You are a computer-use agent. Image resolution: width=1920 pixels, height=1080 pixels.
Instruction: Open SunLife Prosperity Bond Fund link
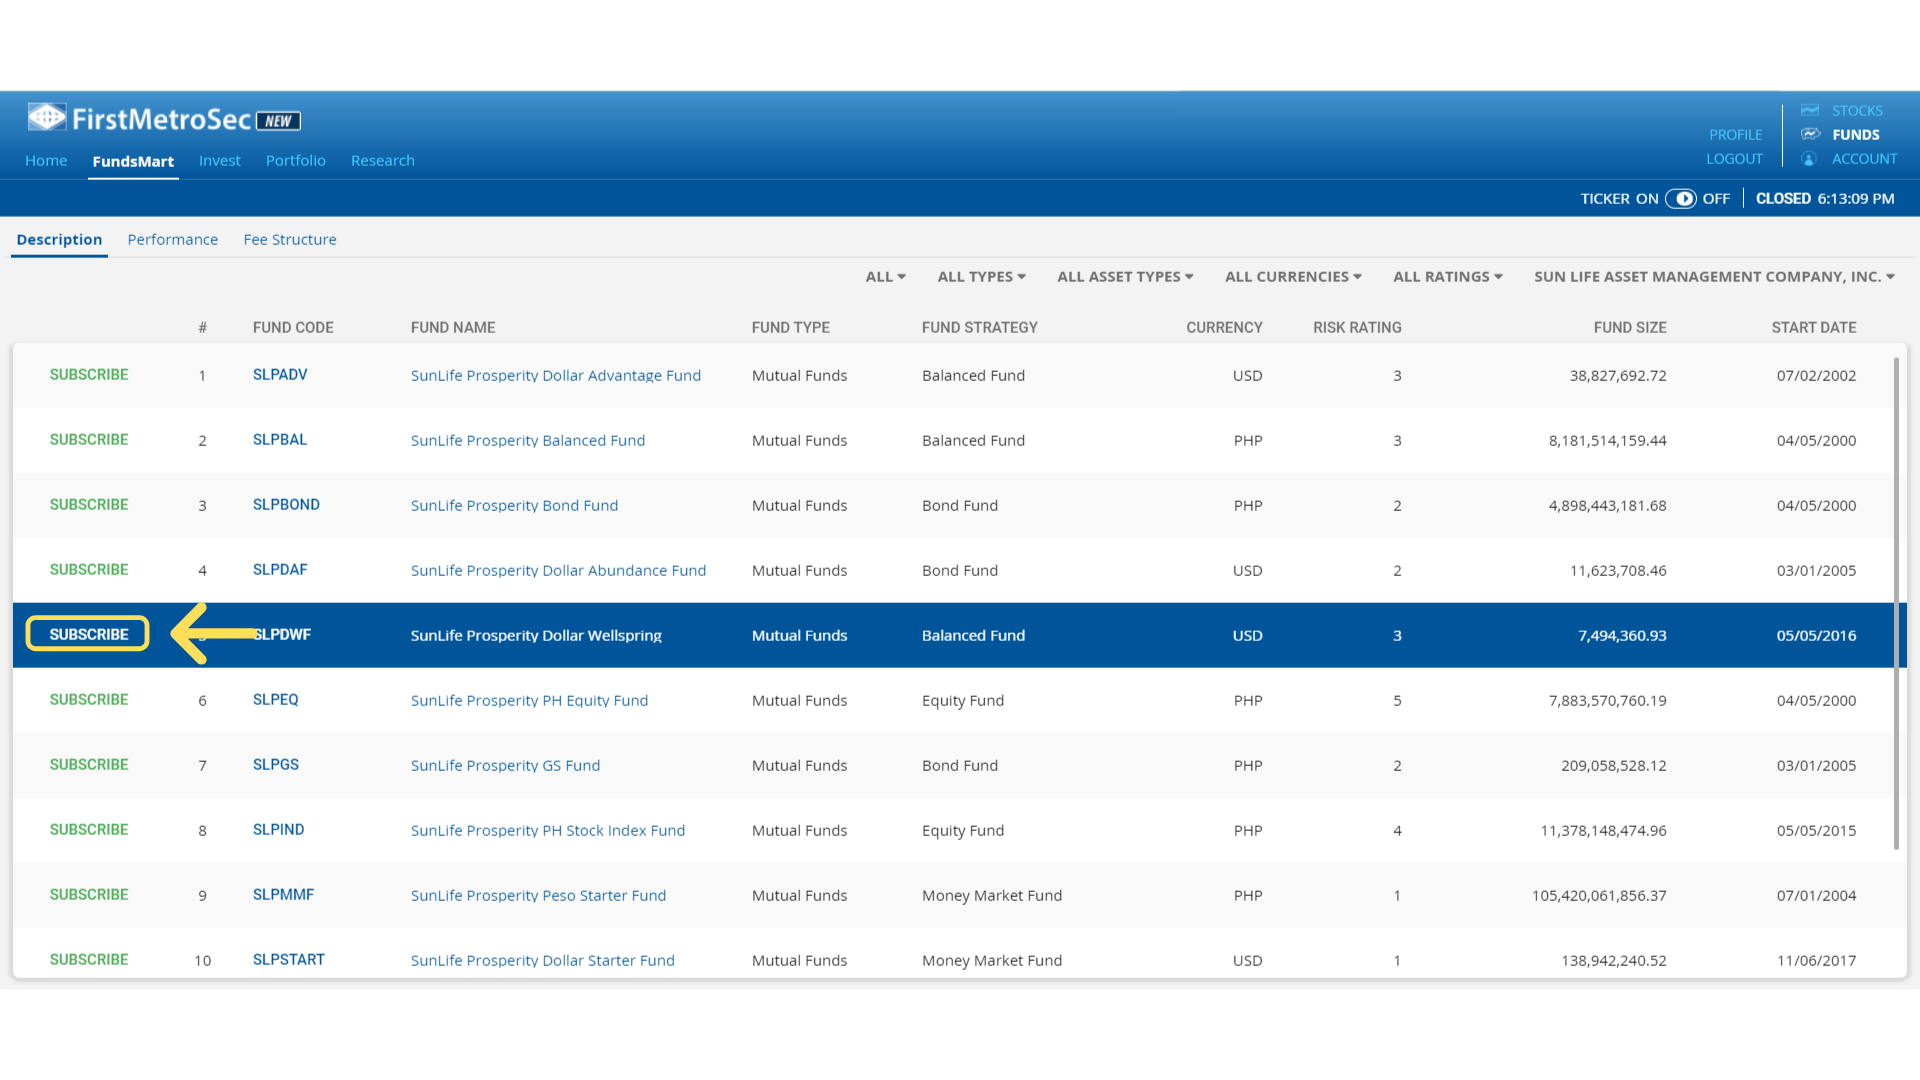[514, 506]
